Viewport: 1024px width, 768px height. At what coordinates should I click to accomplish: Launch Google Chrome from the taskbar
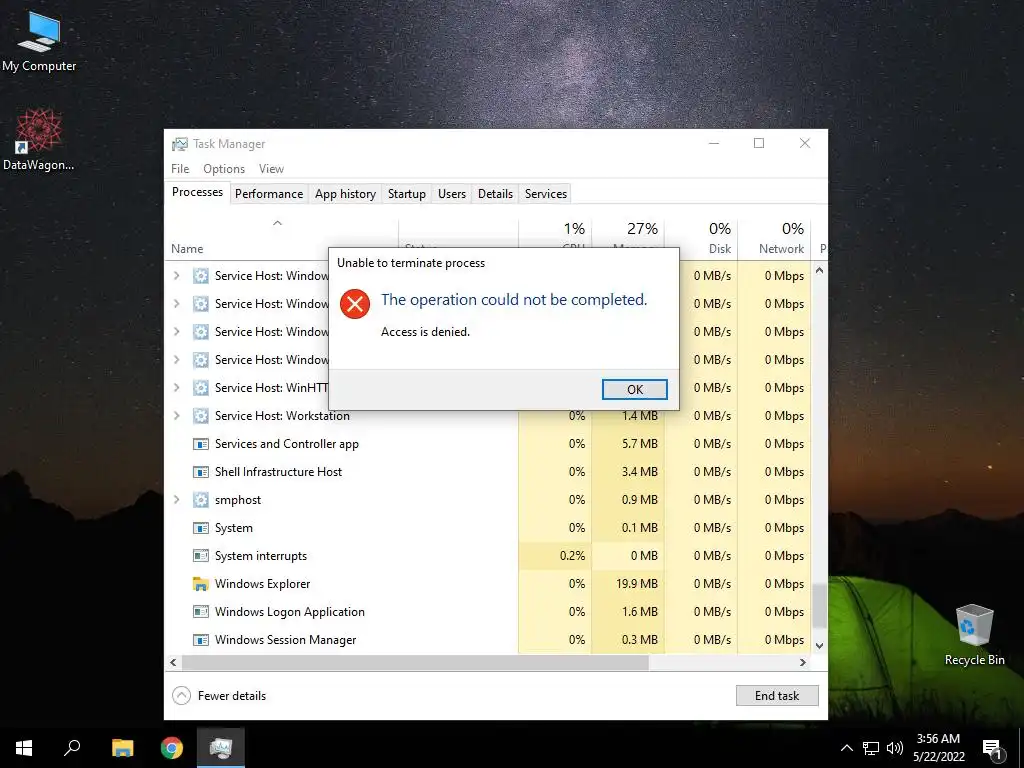pyautogui.click(x=172, y=748)
